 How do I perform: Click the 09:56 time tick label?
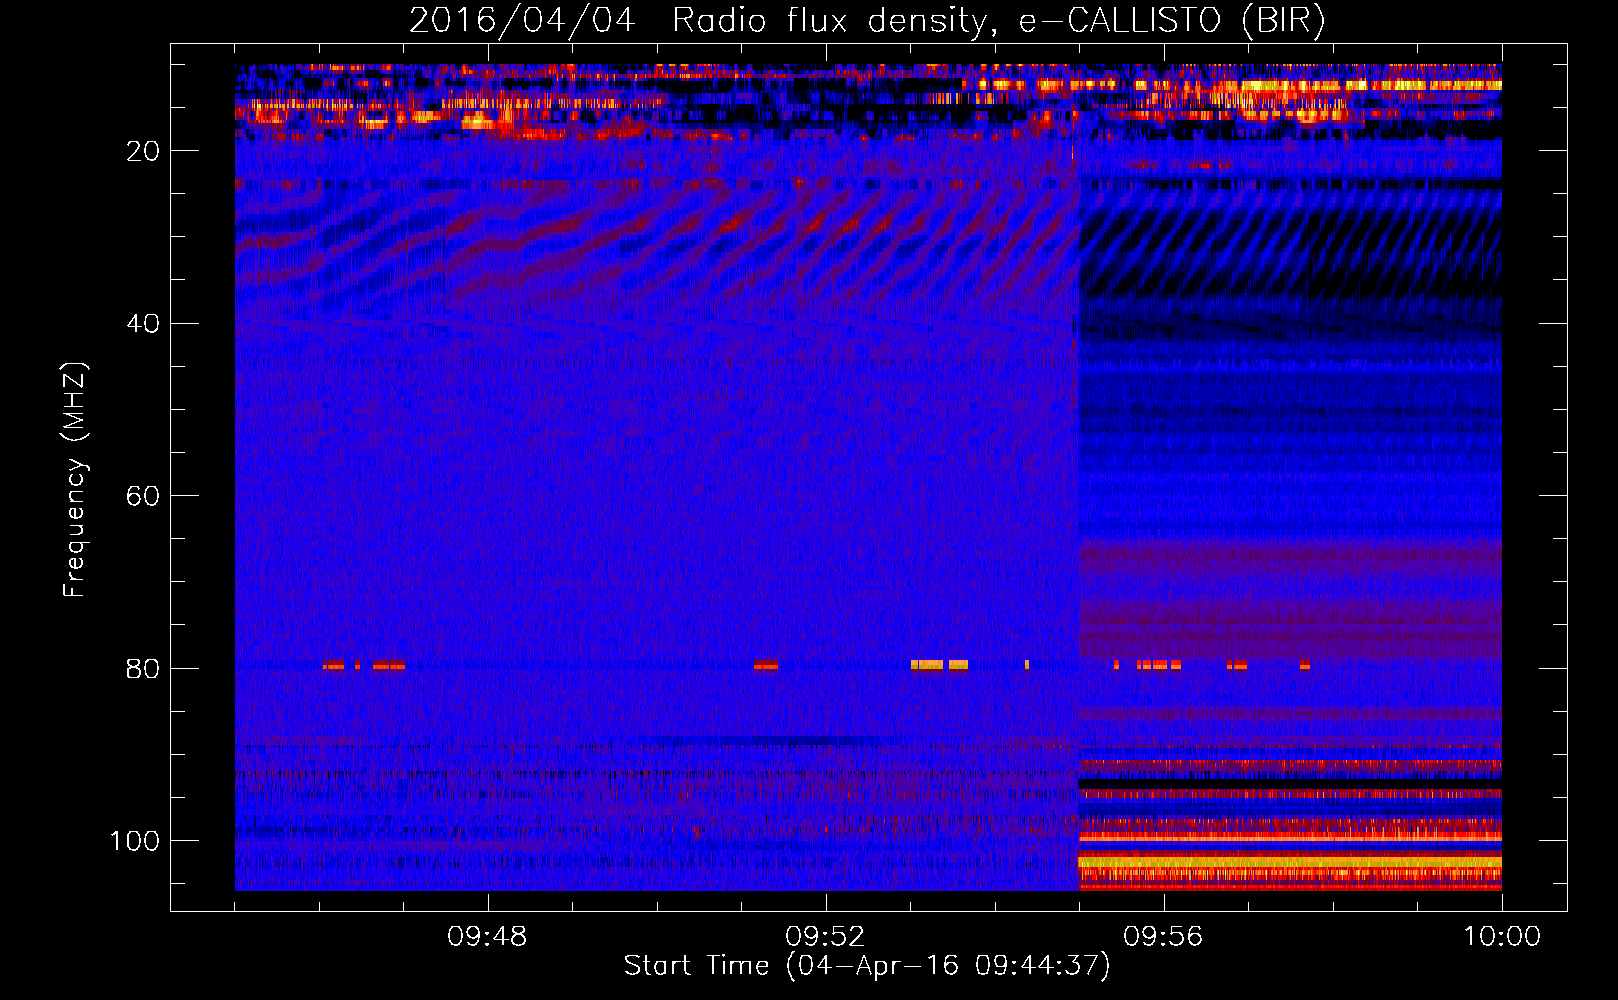point(1163,937)
